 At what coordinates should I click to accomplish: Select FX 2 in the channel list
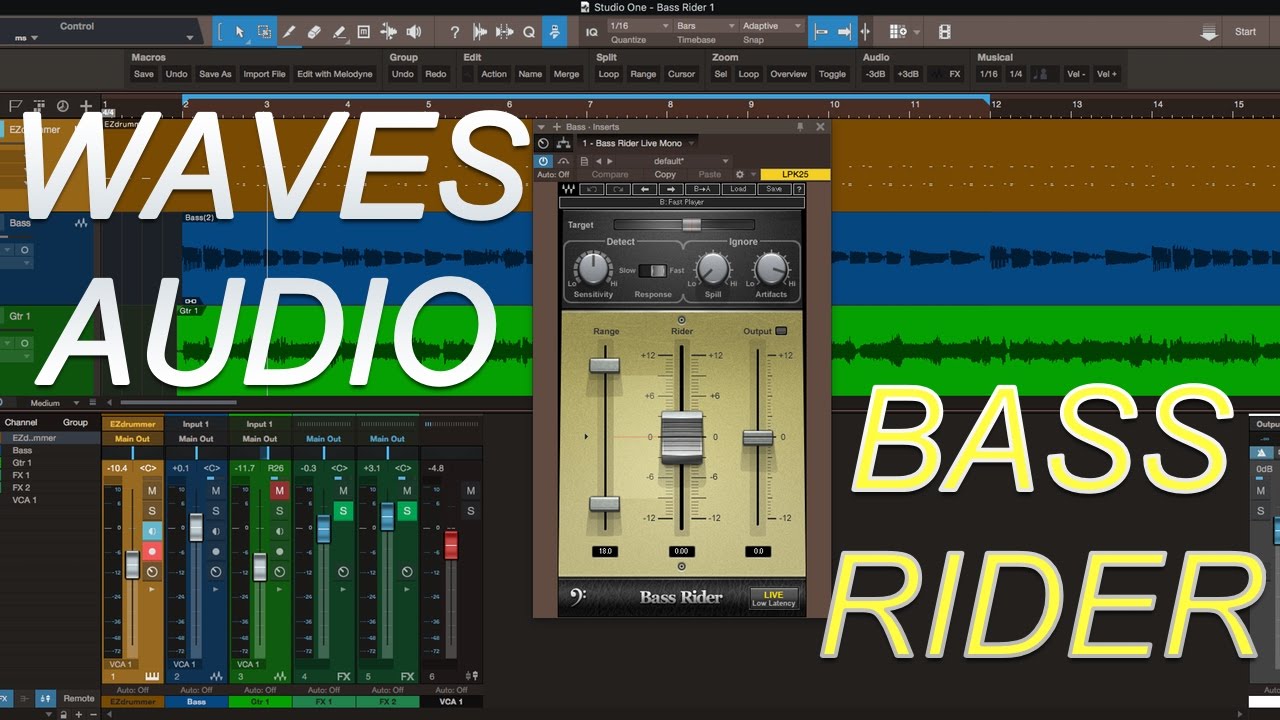click(21, 487)
